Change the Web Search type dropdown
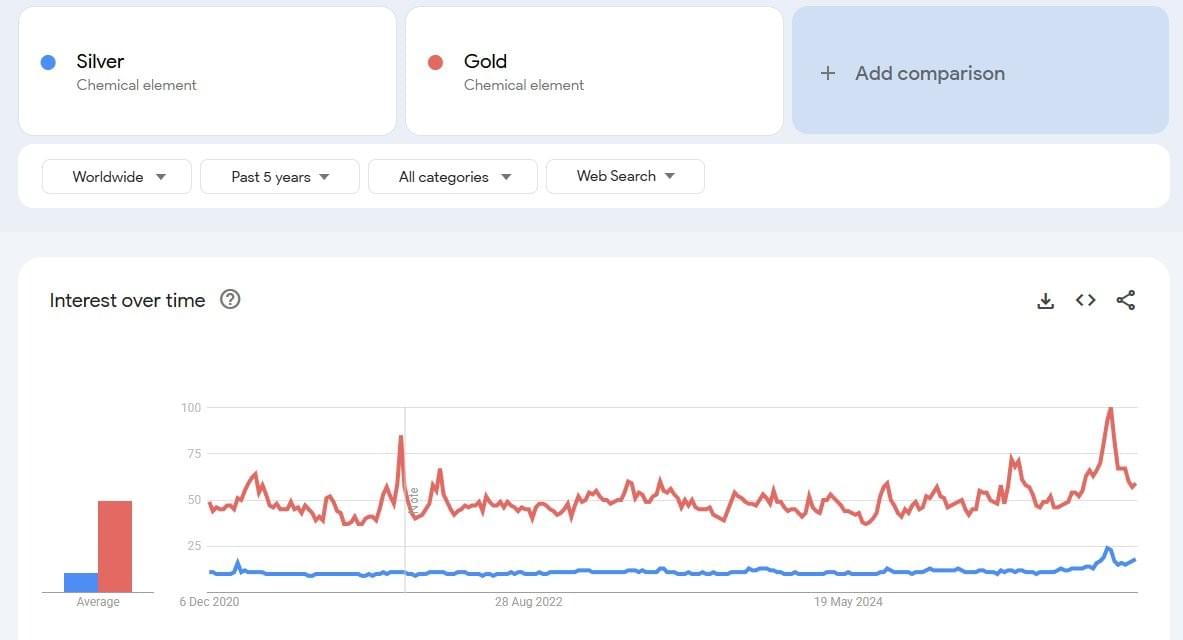The width and height of the screenshot is (1183, 640). (625, 176)
